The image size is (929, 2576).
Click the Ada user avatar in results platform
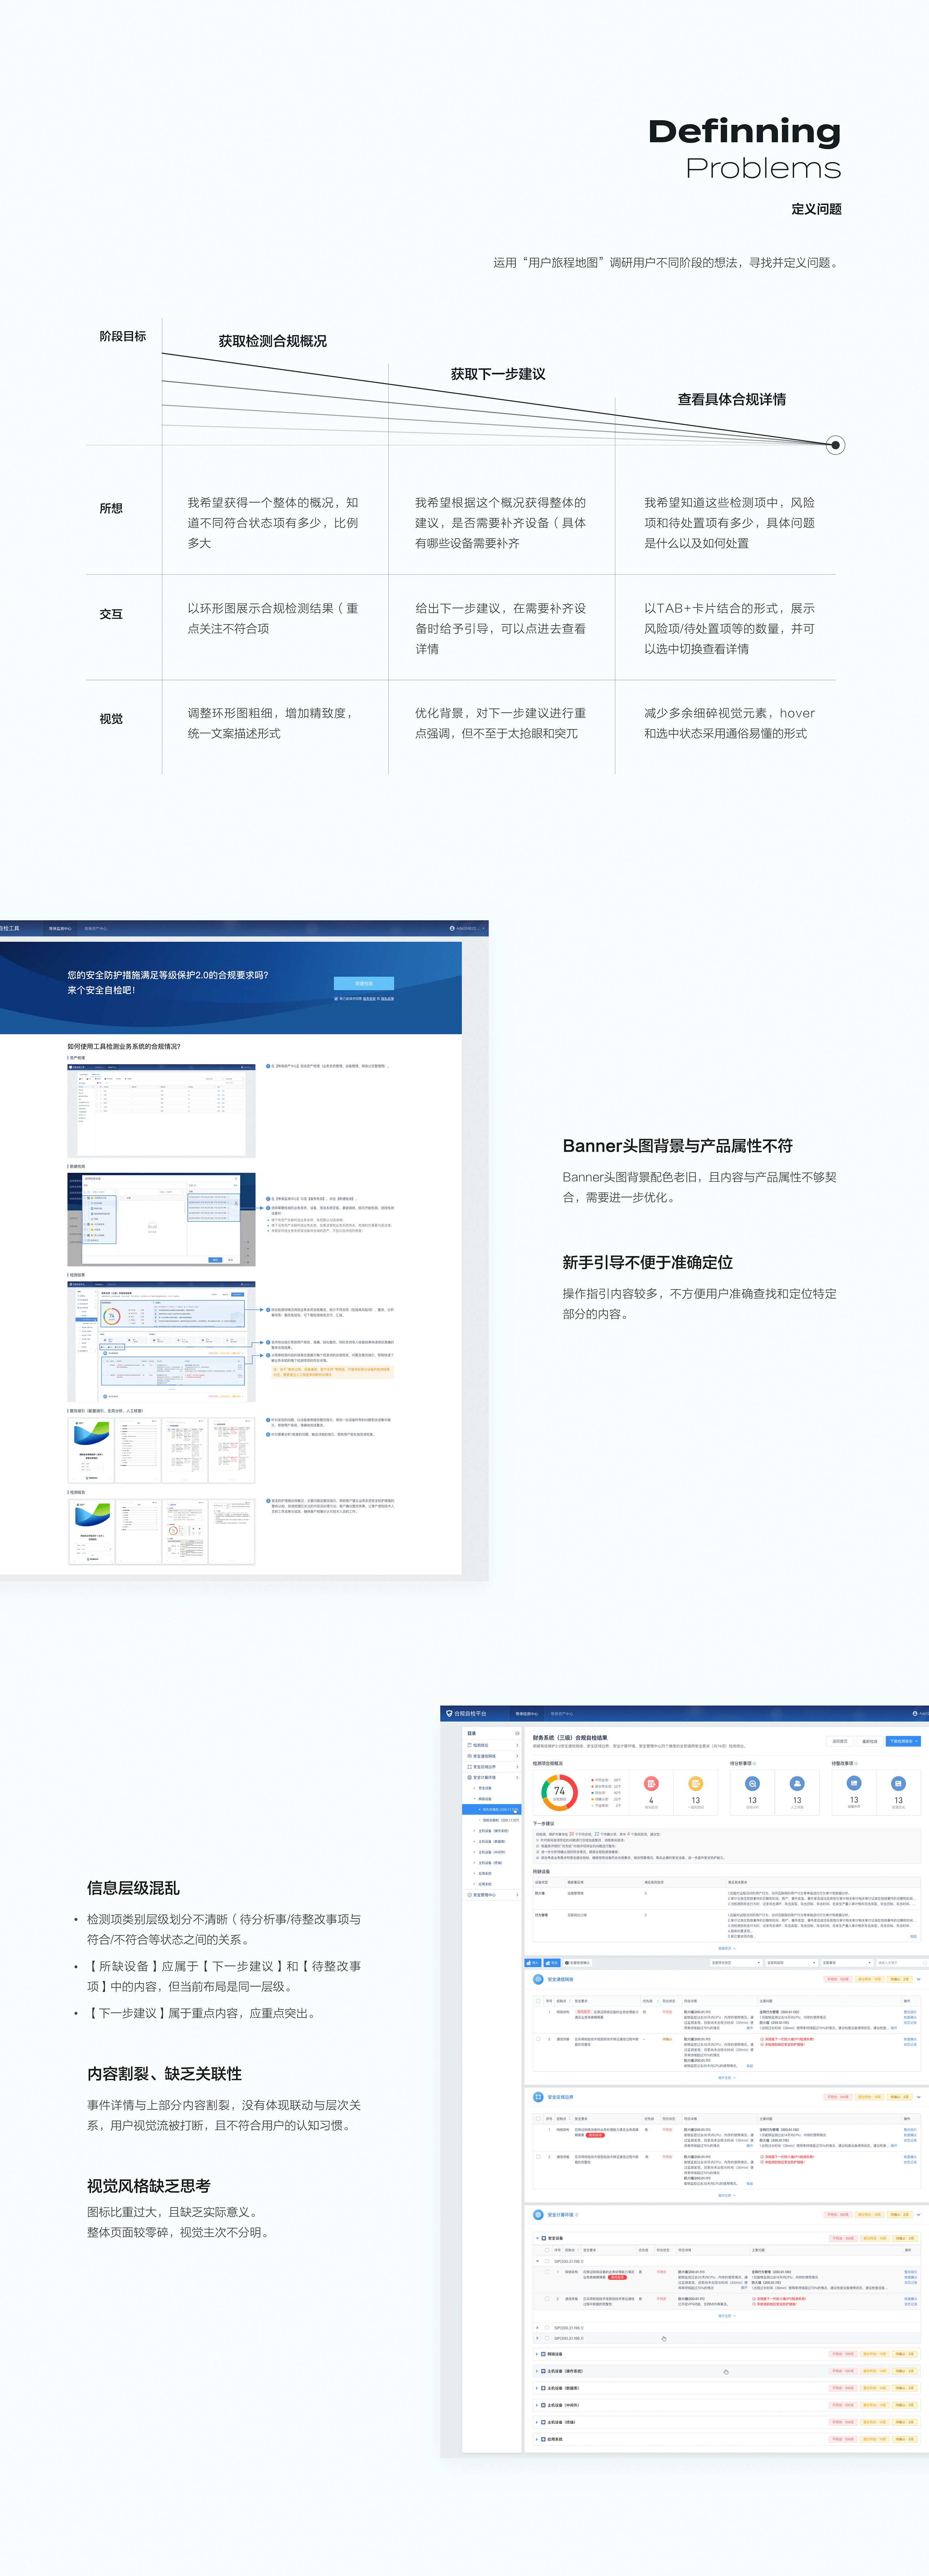click(x=915, y=1714)
